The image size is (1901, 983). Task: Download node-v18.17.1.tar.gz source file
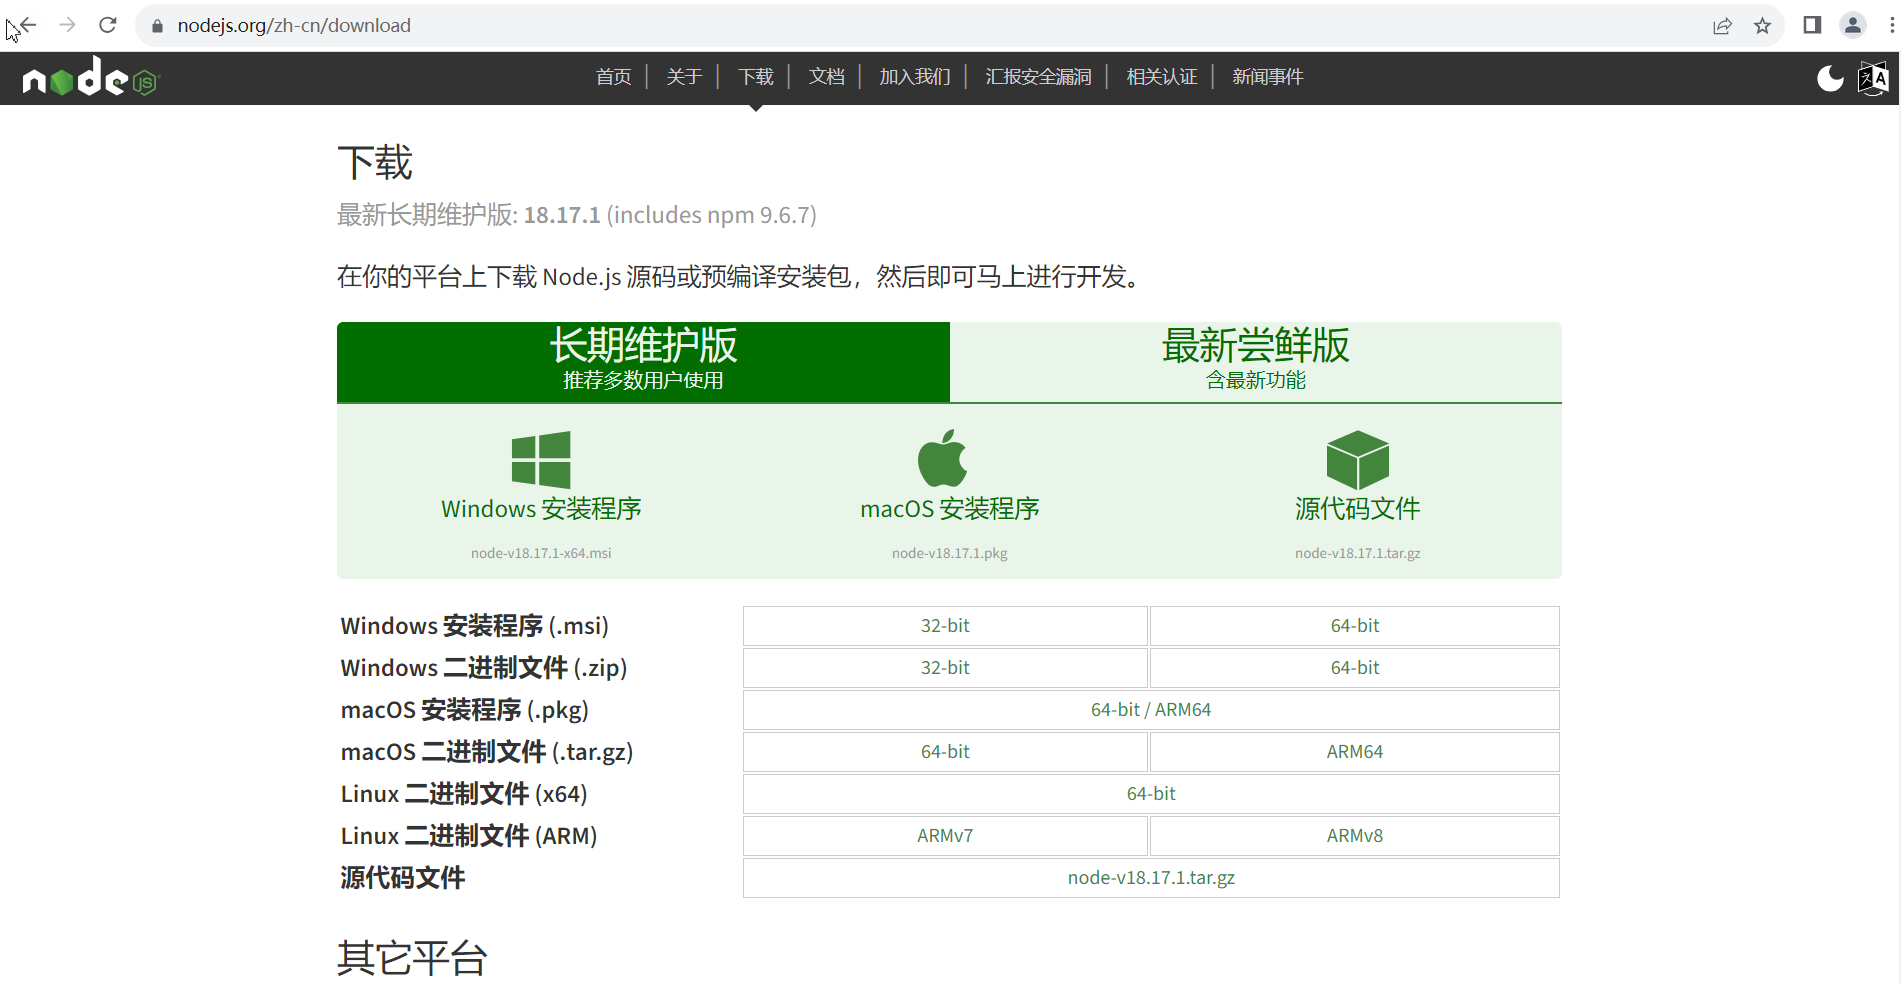1150,878
